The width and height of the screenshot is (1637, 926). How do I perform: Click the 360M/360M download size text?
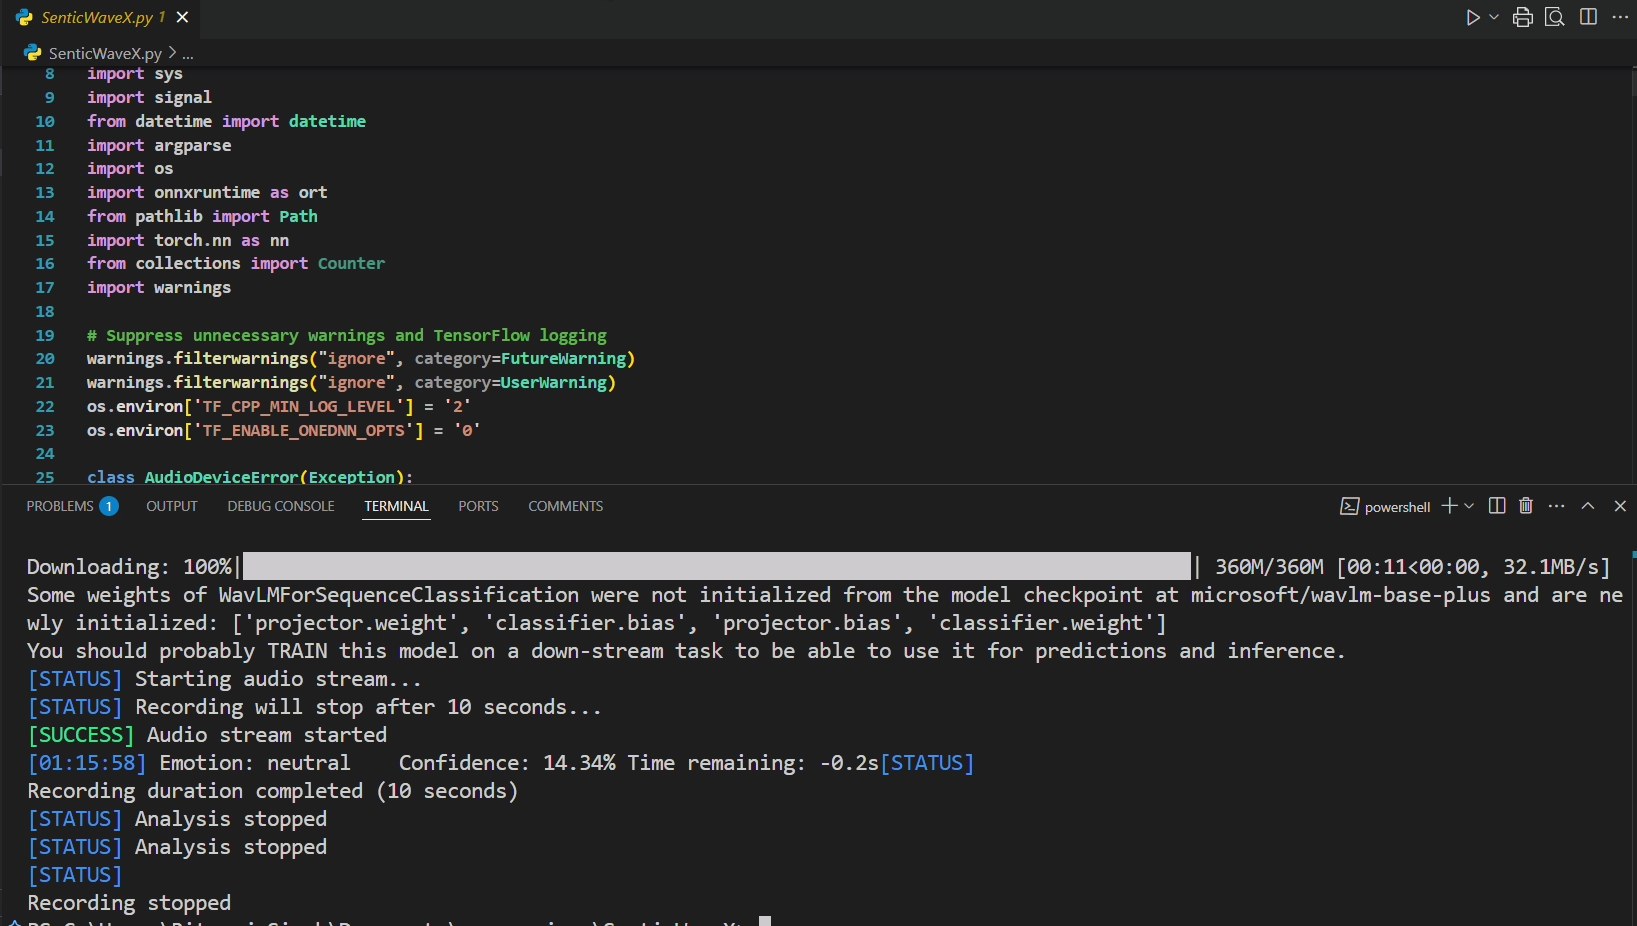(1269, 567)
